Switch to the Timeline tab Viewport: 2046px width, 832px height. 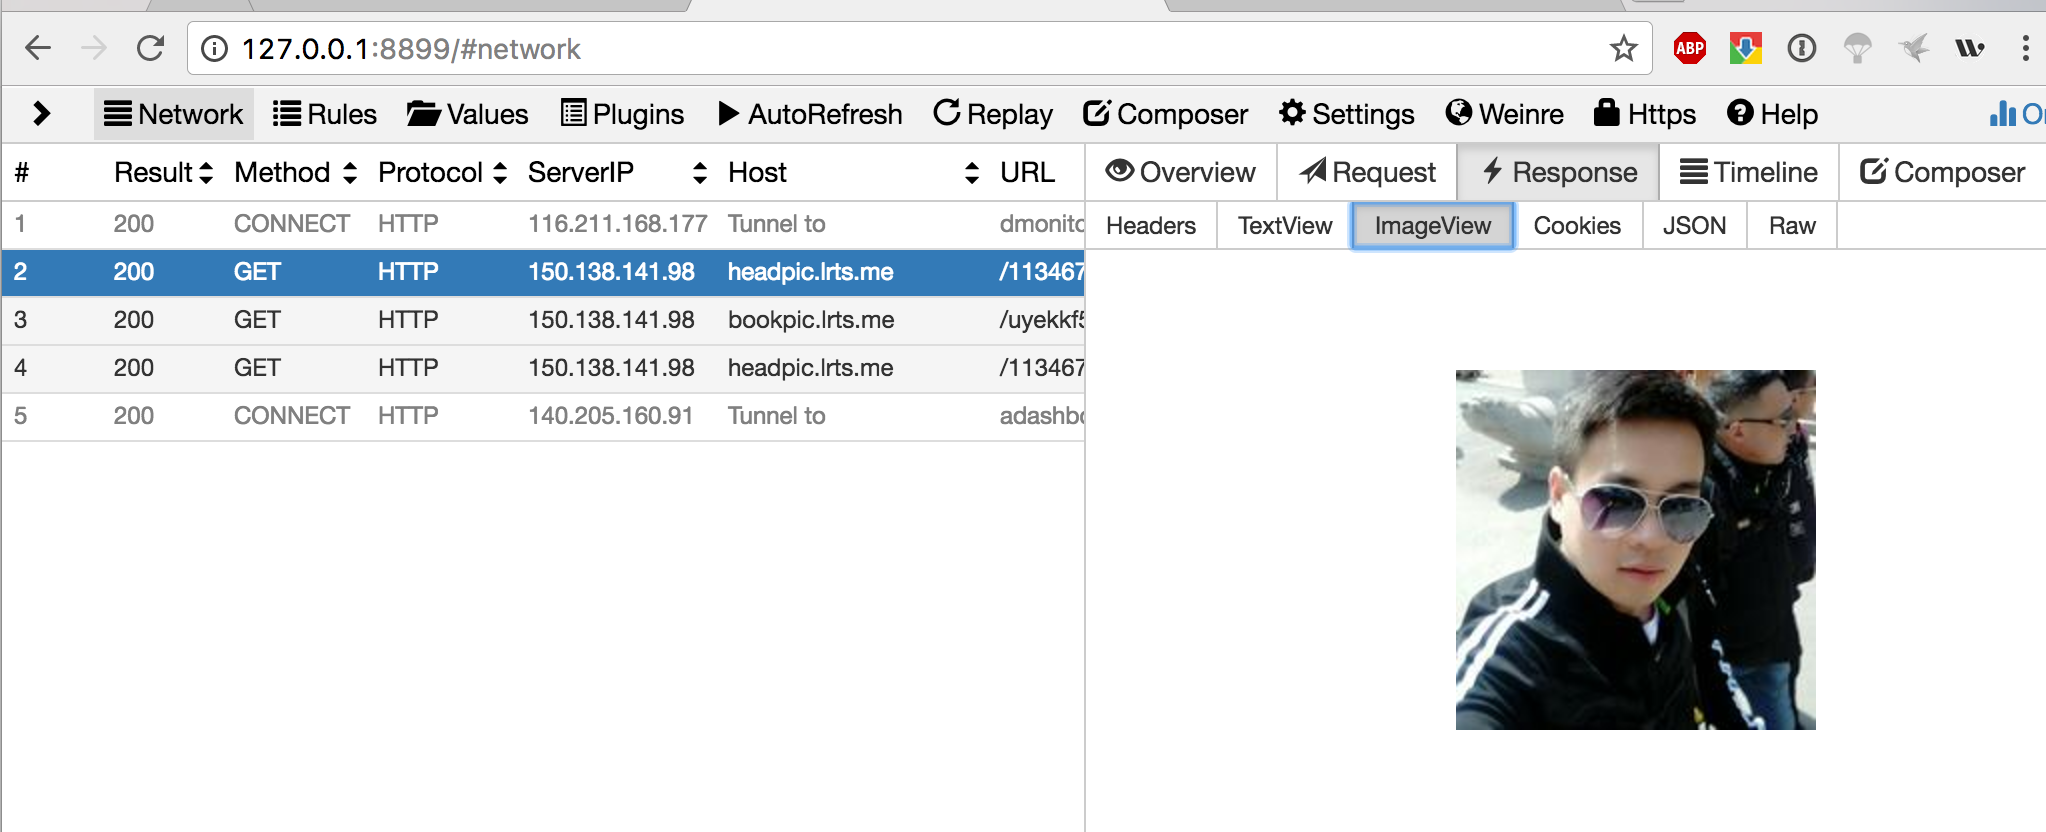[x=1749, y=172]
